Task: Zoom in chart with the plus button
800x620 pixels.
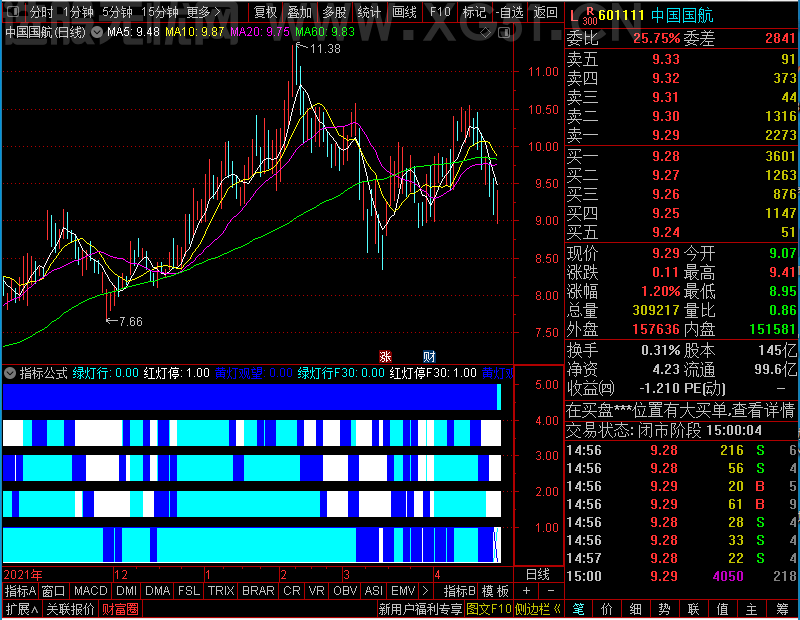Action: [x=527, y=591]
